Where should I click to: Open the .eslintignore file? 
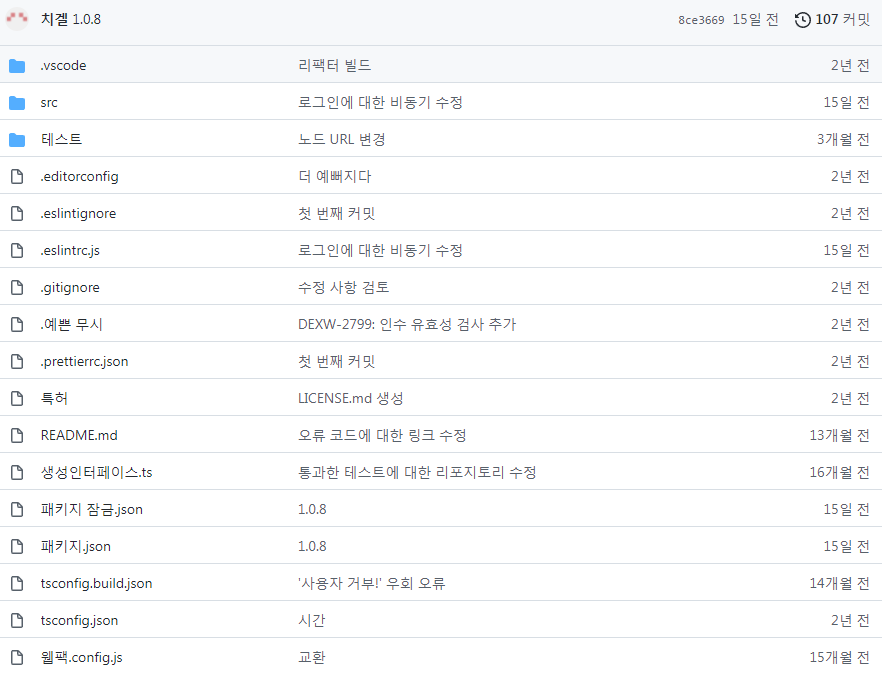[78, 214]
